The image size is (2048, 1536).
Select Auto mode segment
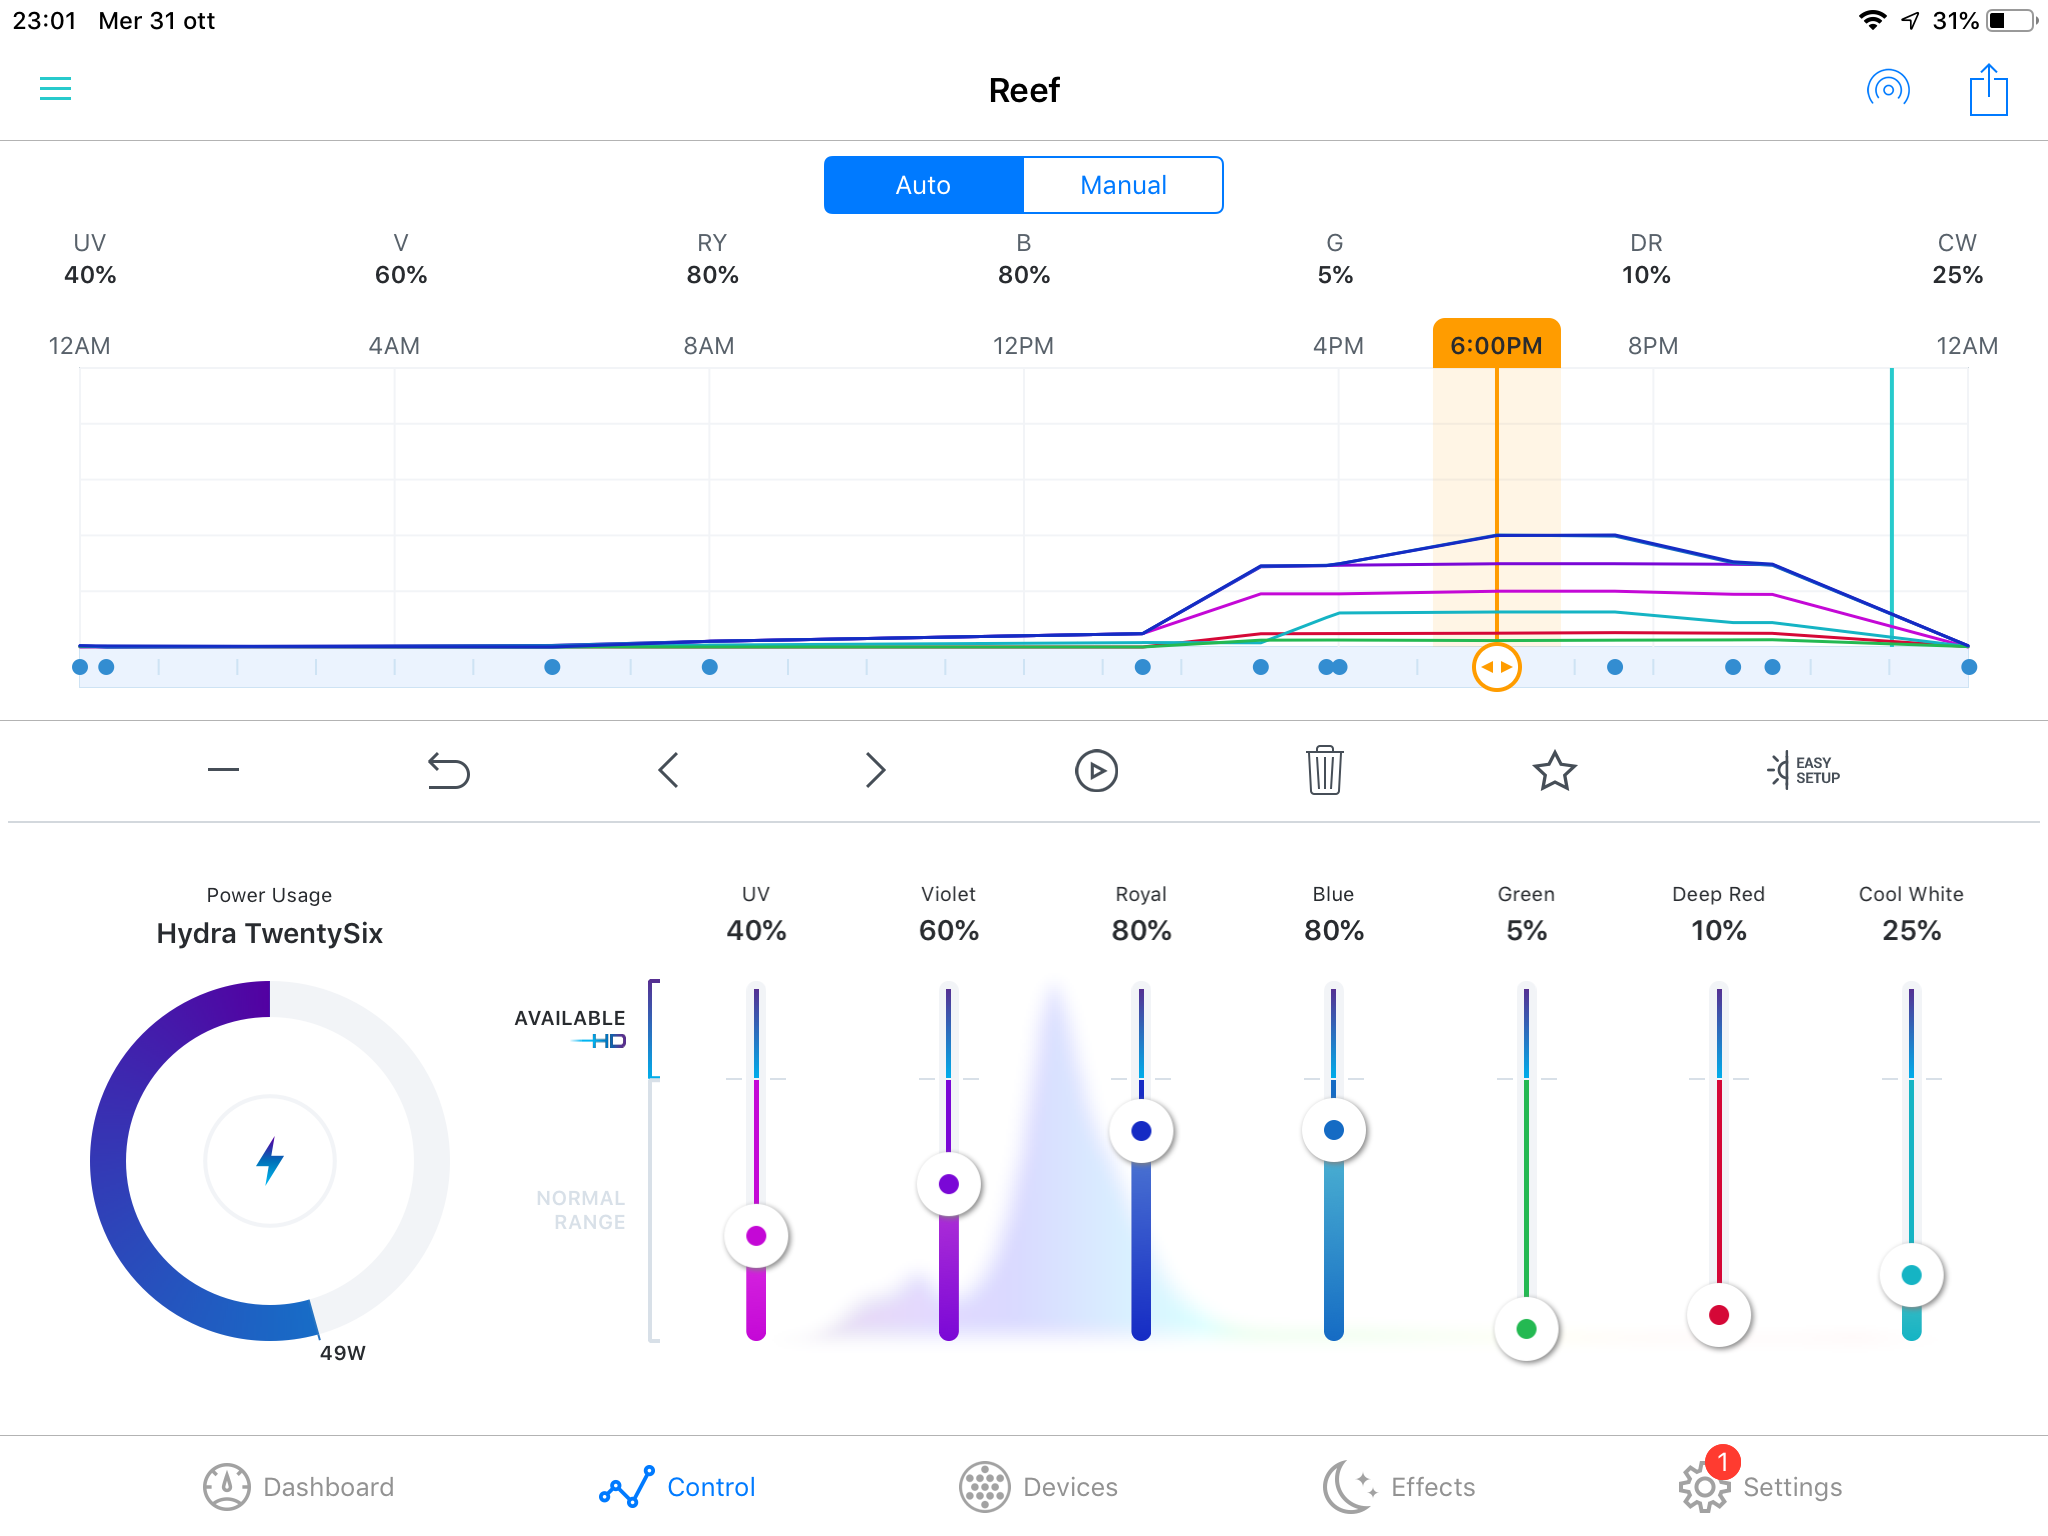tap(923, 185)
